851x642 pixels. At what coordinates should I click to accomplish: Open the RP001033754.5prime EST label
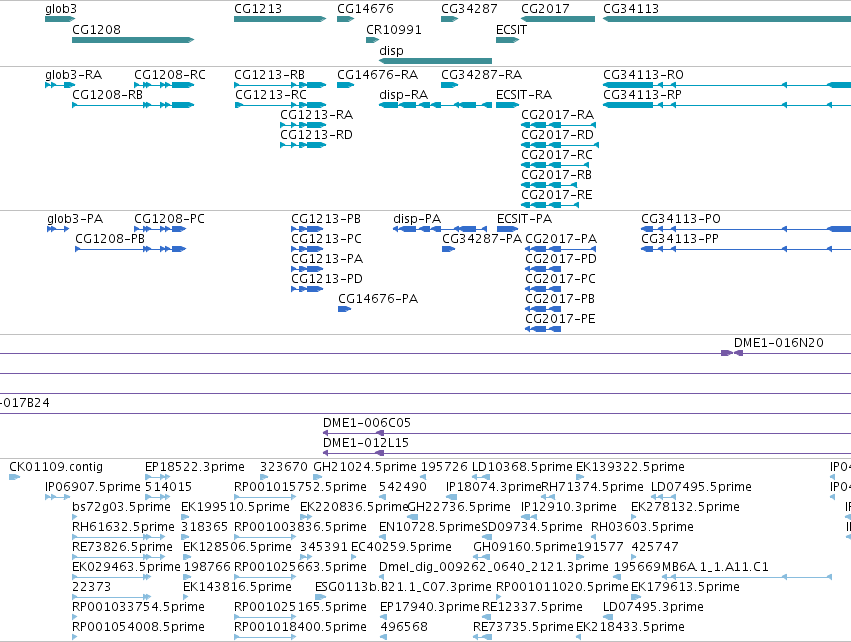point(138,607)
